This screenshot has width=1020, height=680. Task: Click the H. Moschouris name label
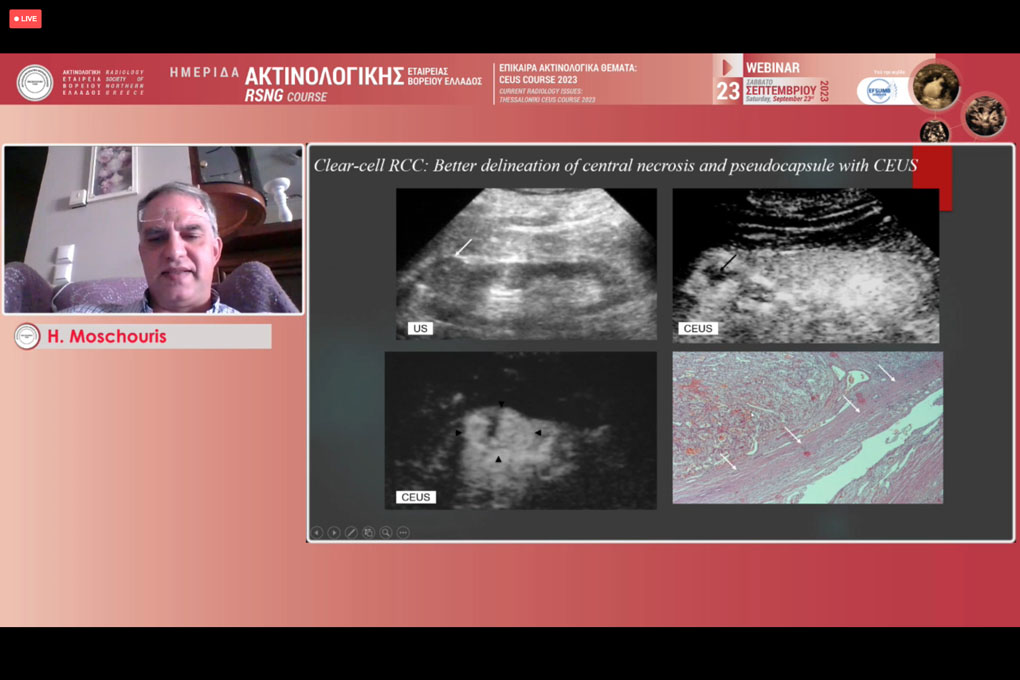(106, 337)
